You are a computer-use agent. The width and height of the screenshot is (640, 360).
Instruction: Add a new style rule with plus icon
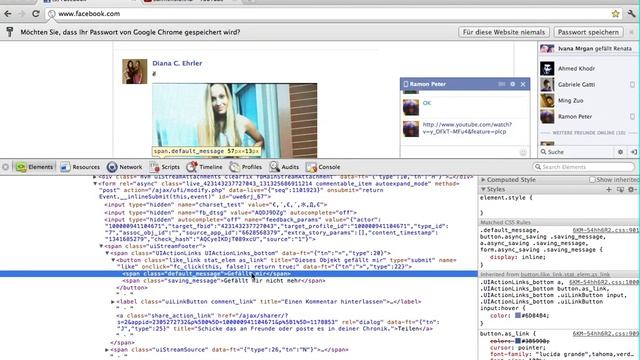(x=609, y=189)
